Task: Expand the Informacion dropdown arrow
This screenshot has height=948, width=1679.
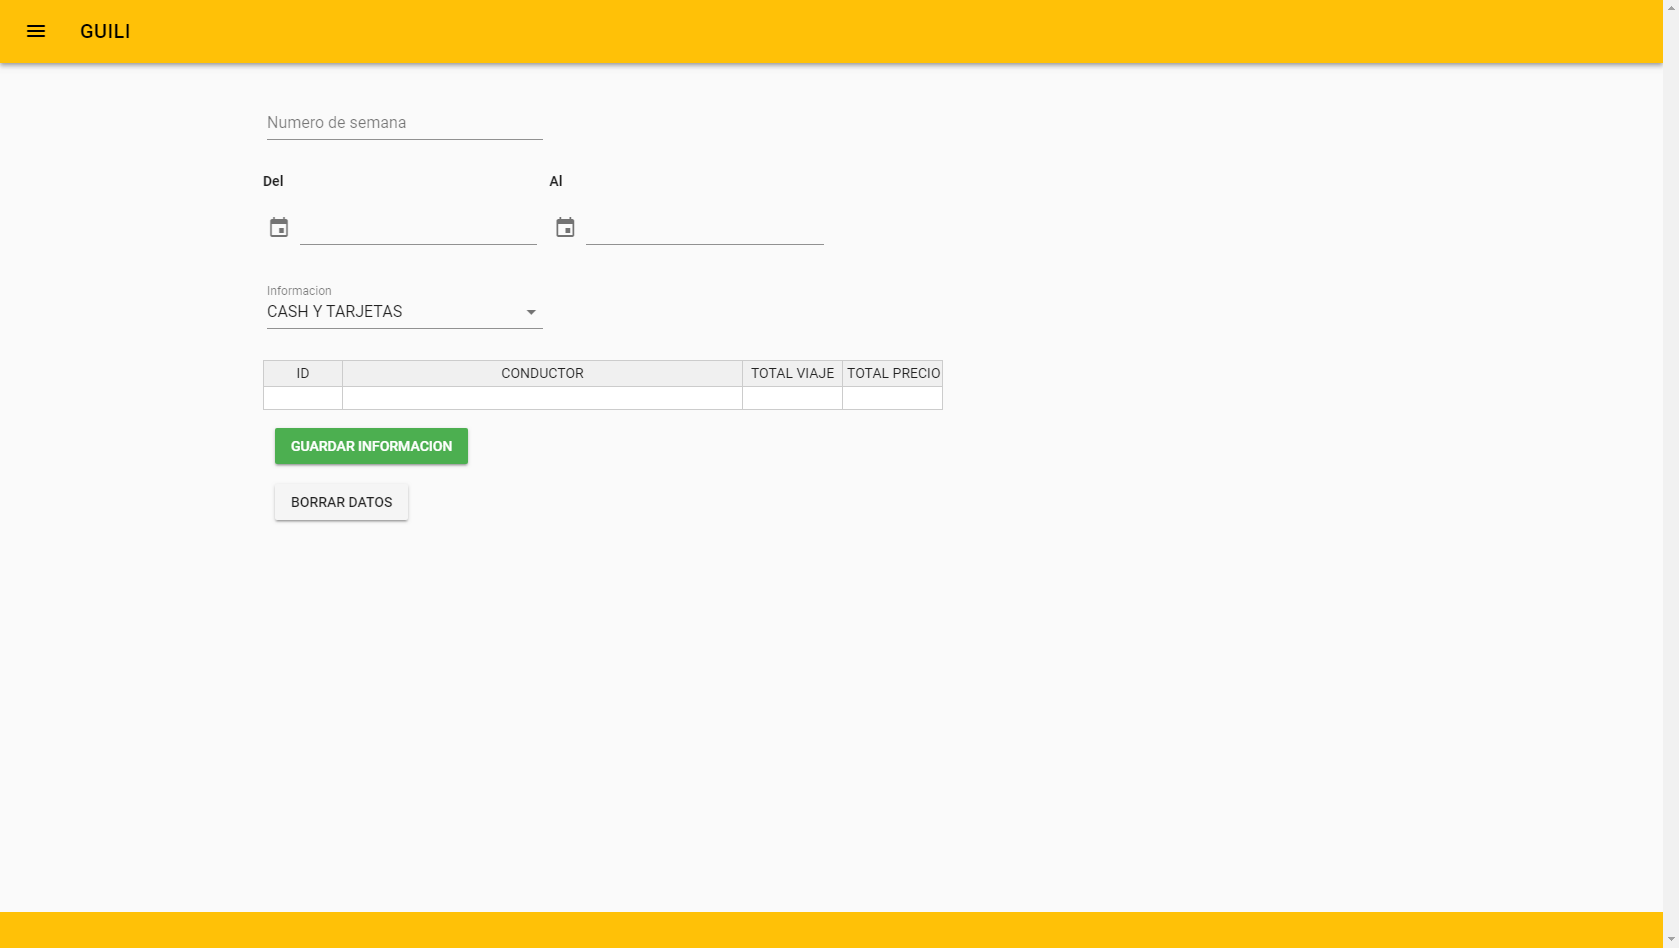Action: click(531, 312)
